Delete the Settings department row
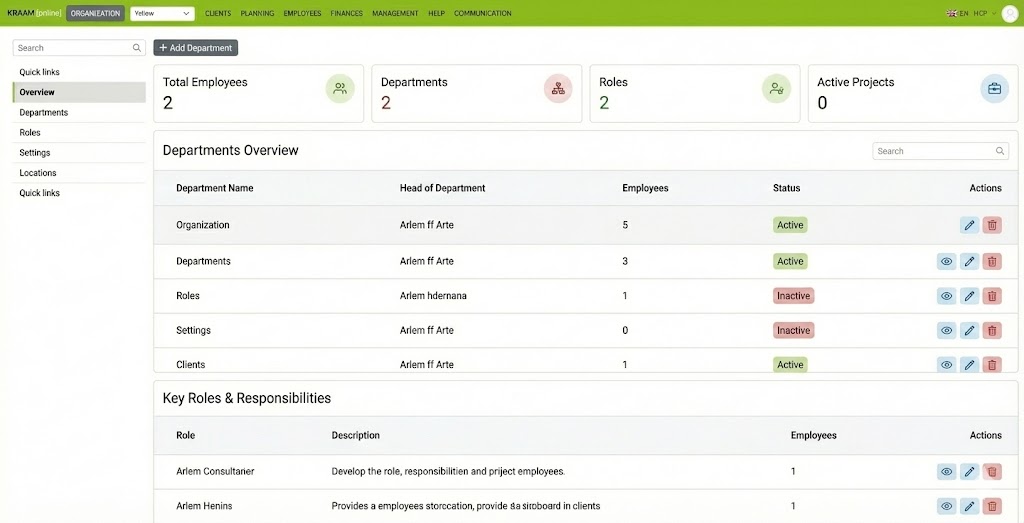Screen dimensions: 1024x523 [992, 330]
